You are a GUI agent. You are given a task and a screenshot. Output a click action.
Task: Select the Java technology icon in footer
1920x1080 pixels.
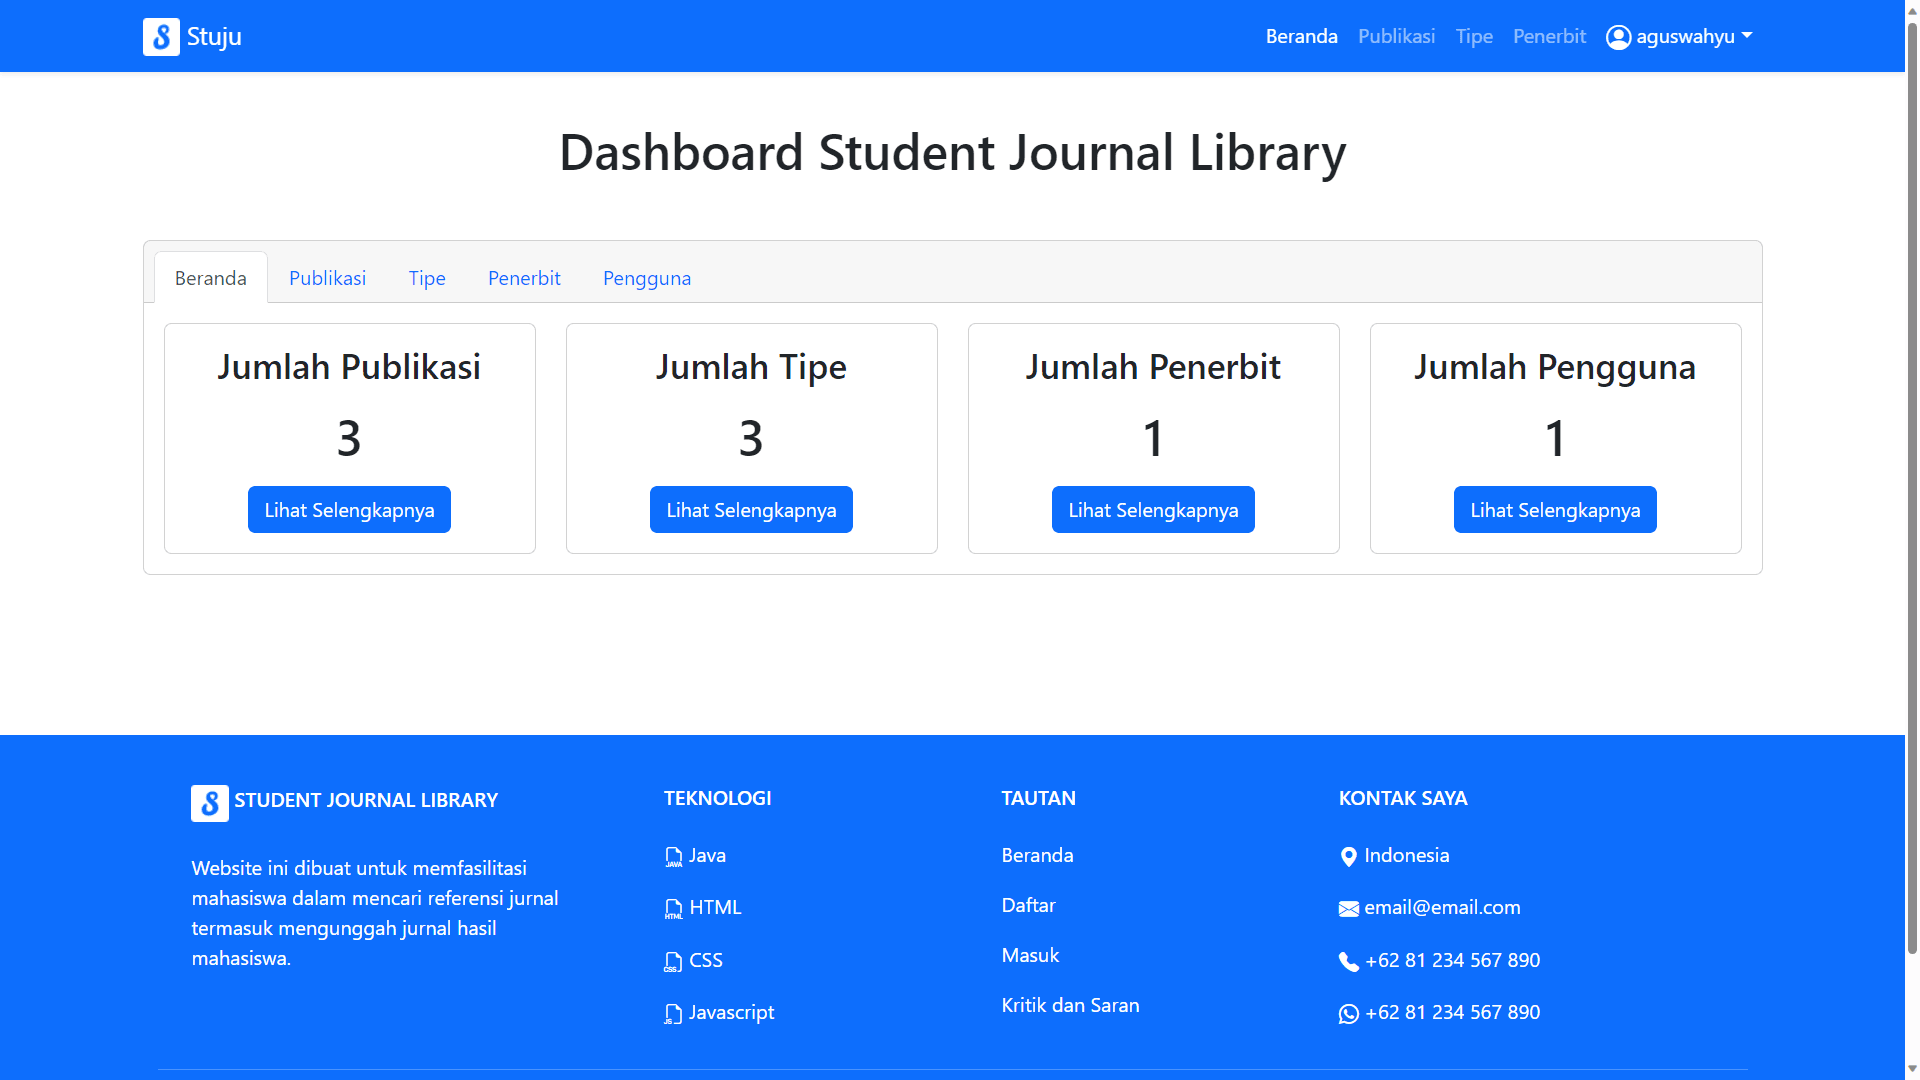coord(673,857)
